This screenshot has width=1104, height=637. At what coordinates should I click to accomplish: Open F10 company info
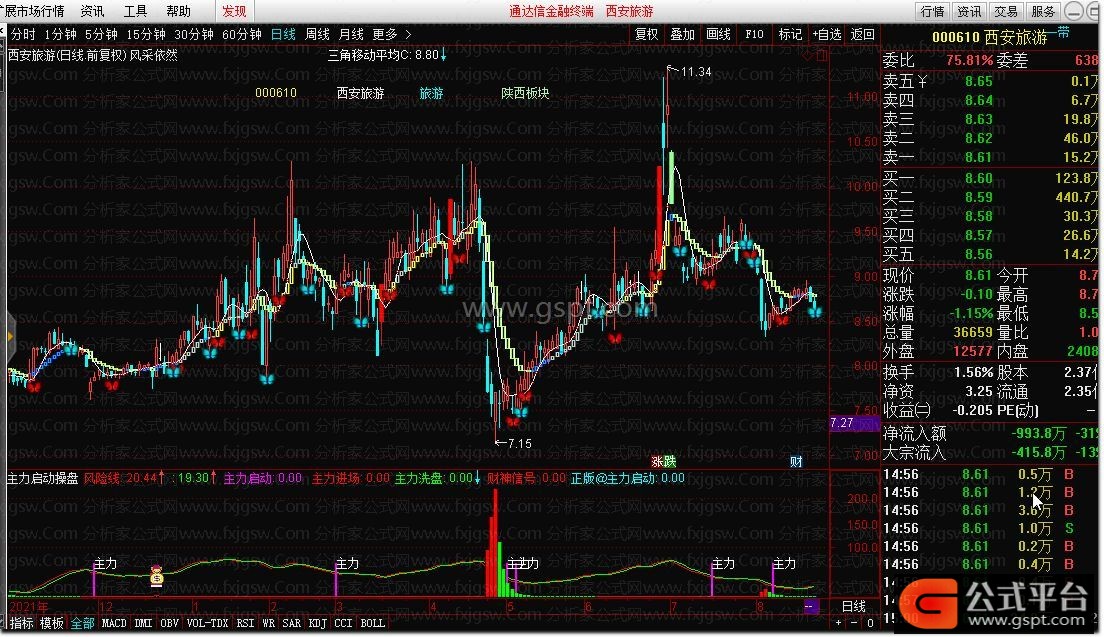click(x=753, y=34)
